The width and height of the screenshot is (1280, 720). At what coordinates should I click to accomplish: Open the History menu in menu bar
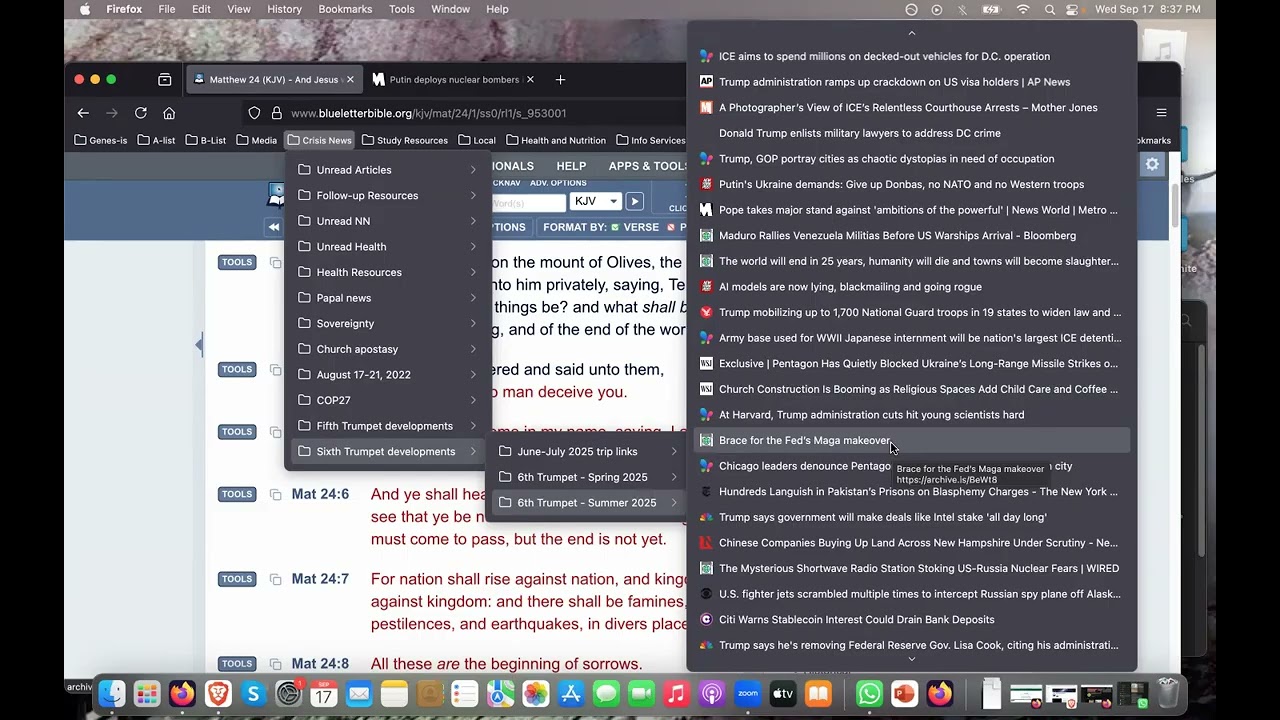284,9
